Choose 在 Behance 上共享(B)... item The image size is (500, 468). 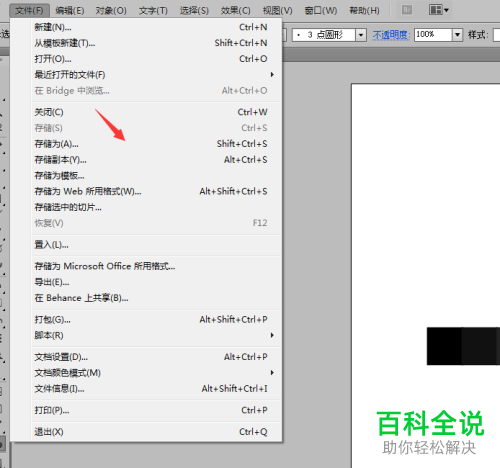[156, 298]
